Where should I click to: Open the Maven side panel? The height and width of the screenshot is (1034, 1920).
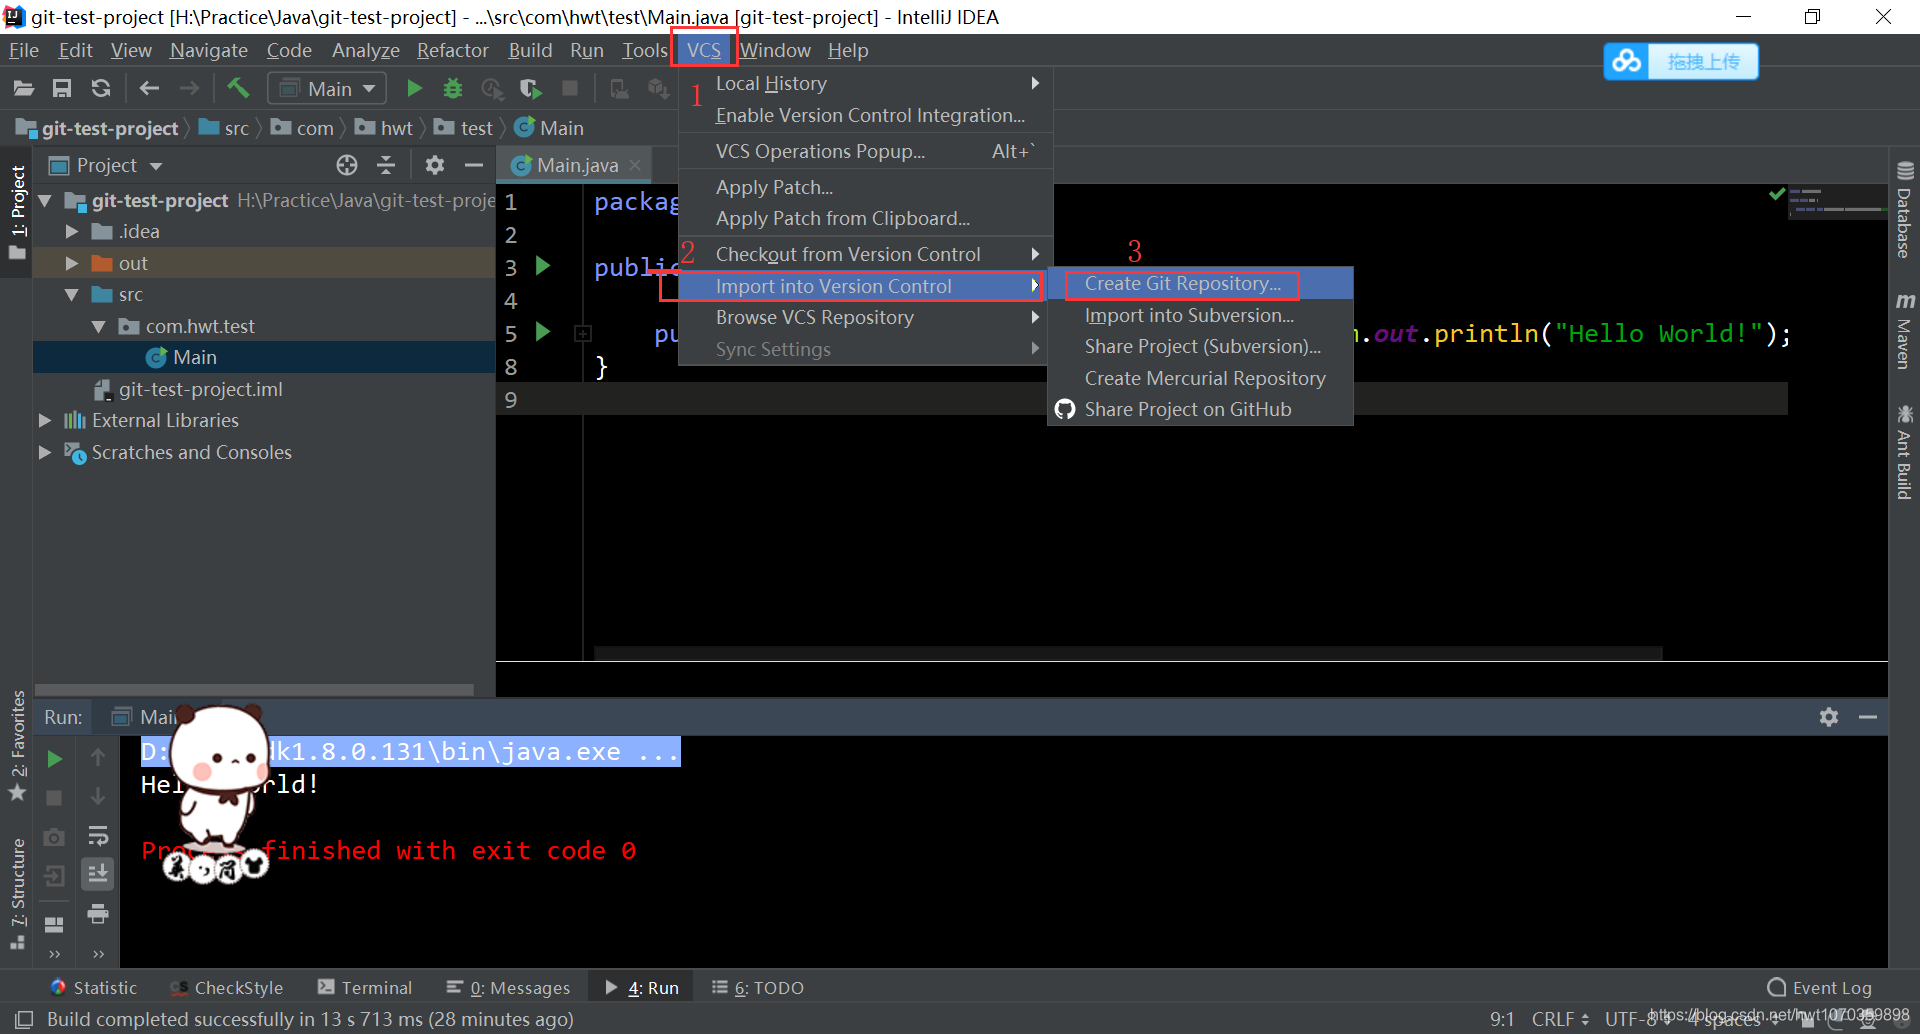tap(1904, 332)
